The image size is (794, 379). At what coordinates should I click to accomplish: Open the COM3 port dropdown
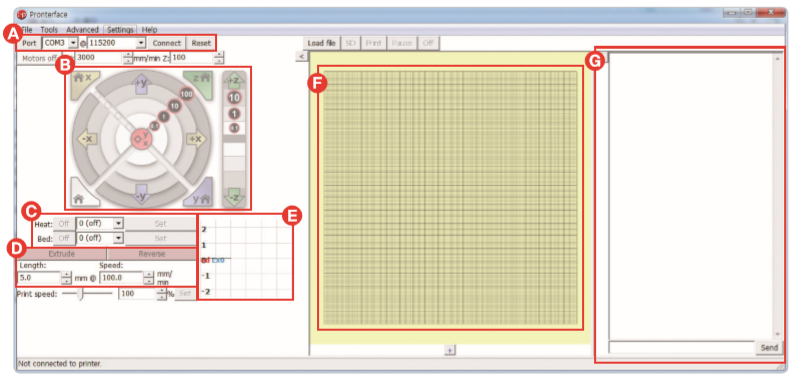pyautogui.click(x=73, y=43)
